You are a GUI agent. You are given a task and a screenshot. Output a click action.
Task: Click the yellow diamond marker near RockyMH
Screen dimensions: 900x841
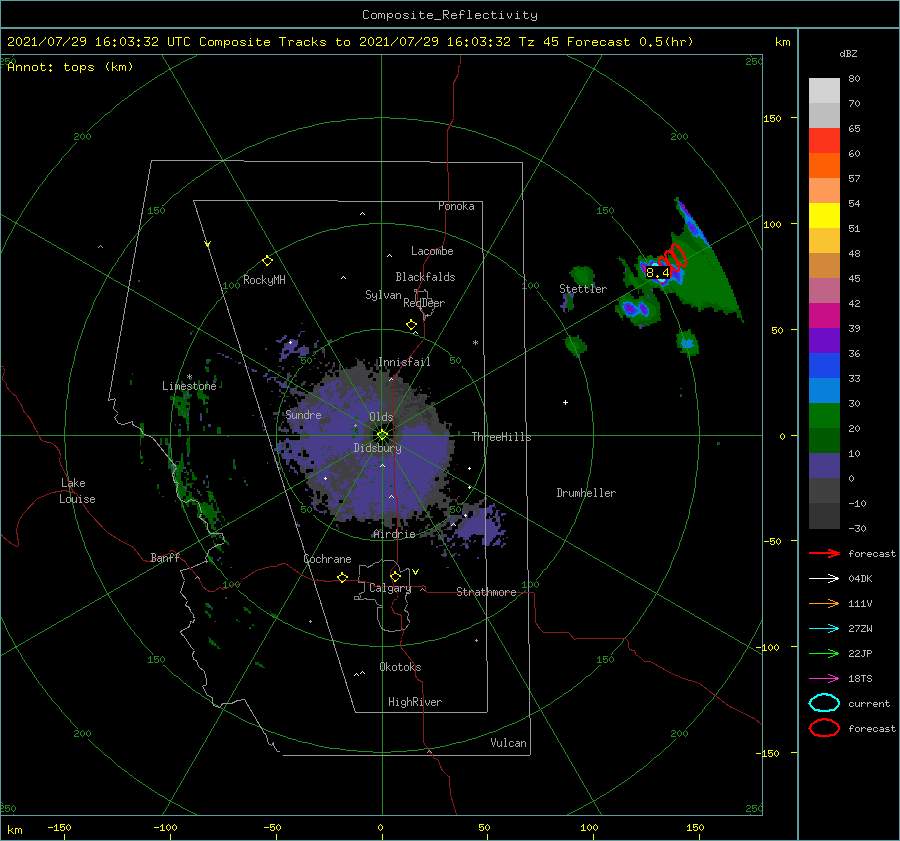267,261
